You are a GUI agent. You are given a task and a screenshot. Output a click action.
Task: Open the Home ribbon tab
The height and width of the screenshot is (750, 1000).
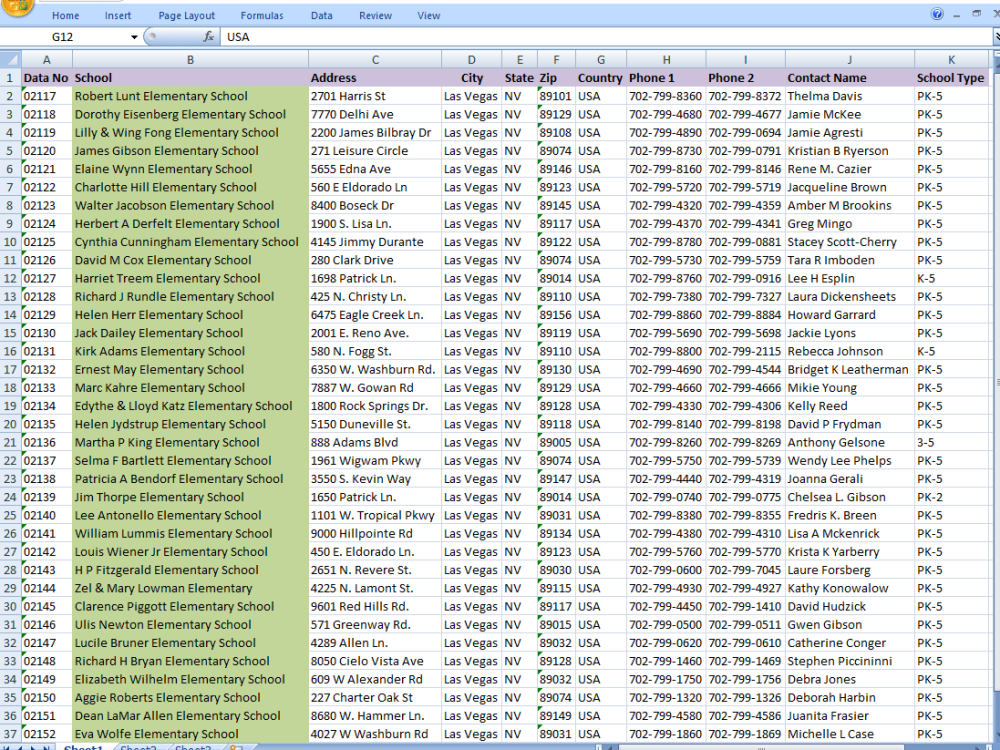click(x=66, y=15)
